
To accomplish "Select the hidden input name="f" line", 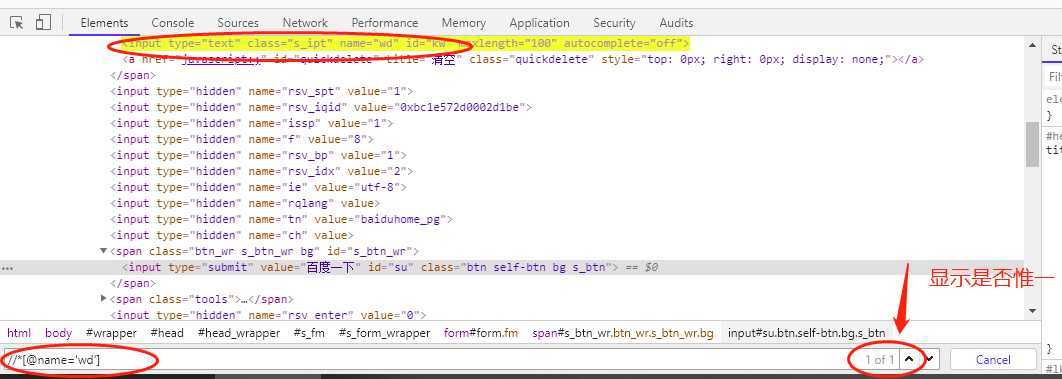I will 242,139.
